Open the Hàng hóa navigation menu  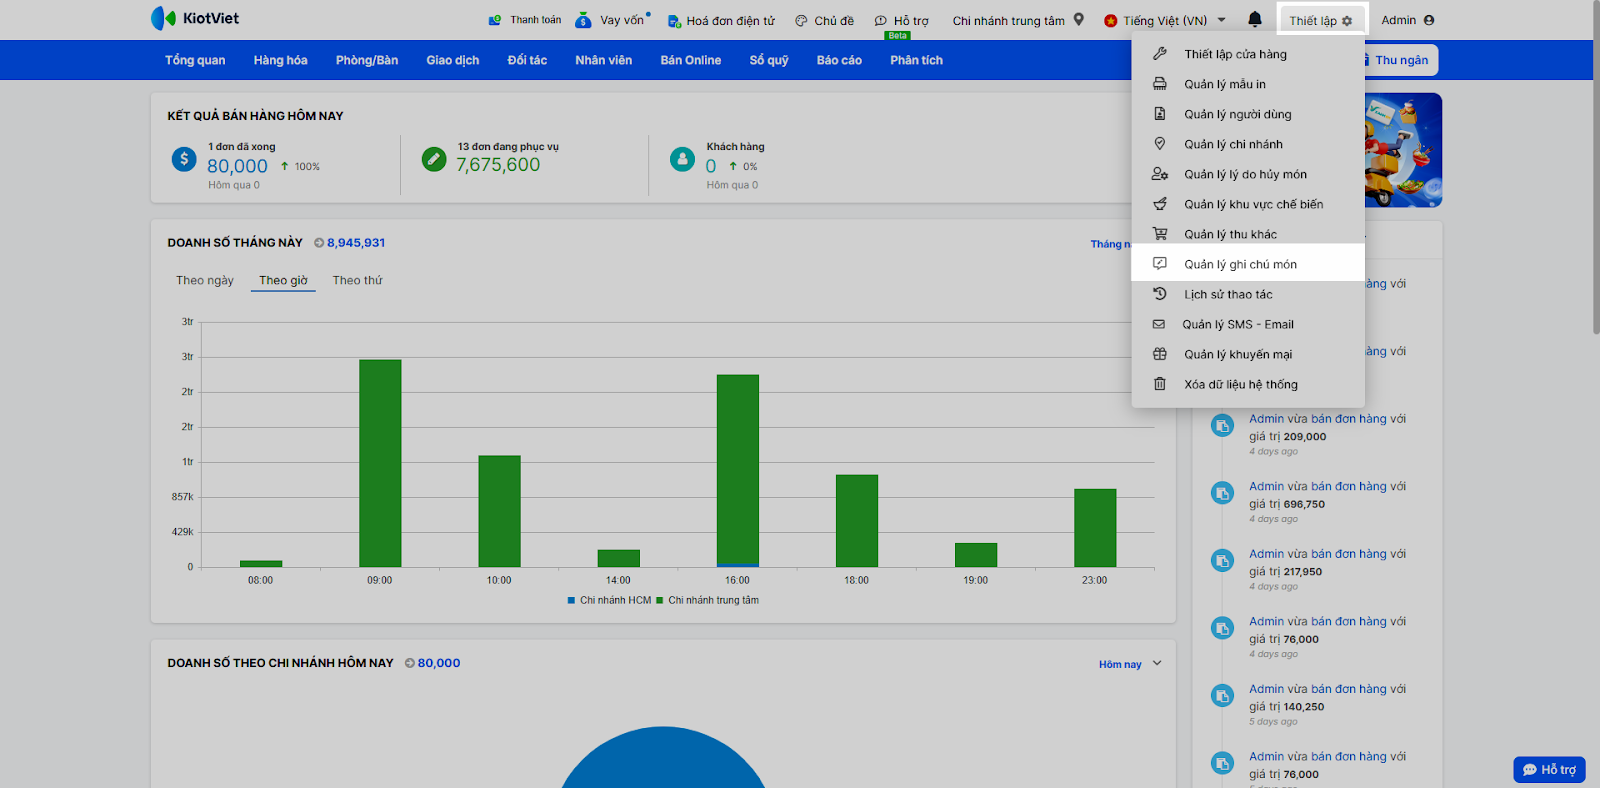tap(280, 60)
